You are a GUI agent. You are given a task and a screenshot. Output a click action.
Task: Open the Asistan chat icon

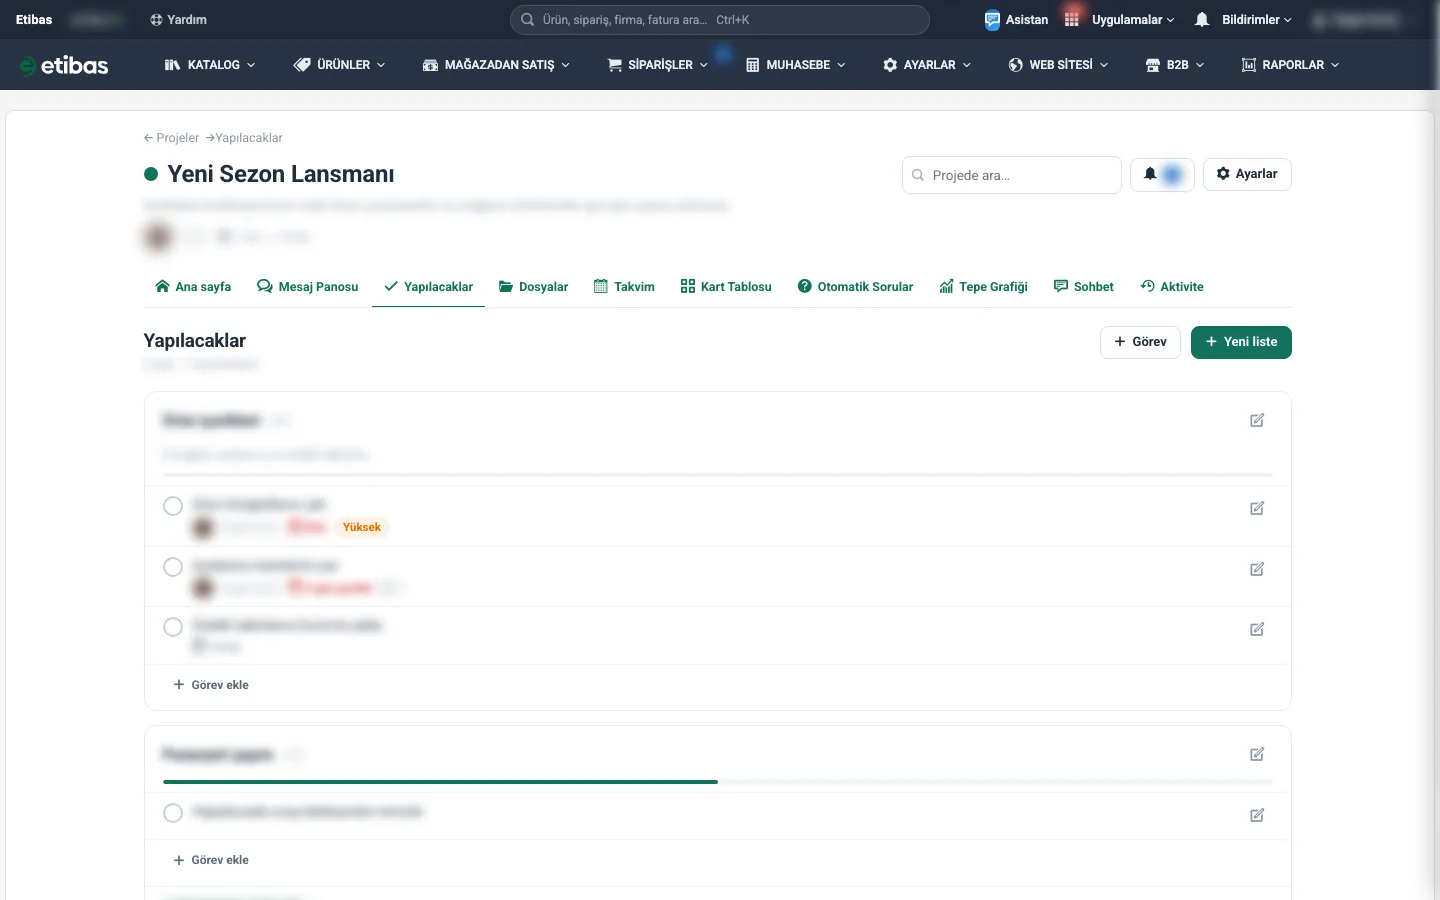pos(992,20)
